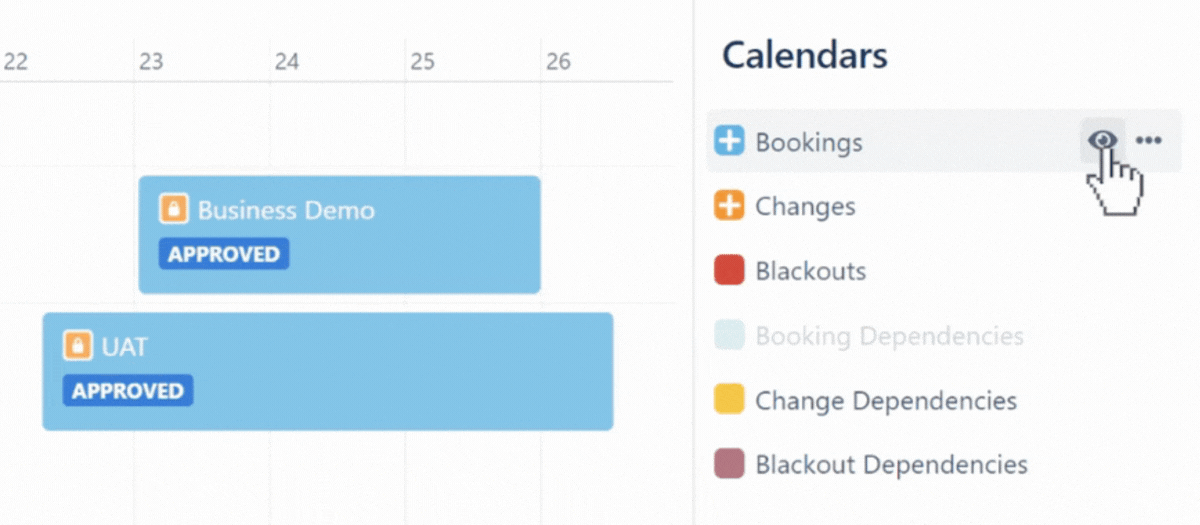1200x525 pixels.
Task: Click the lock icon on Business Demo
Action: 174,210
